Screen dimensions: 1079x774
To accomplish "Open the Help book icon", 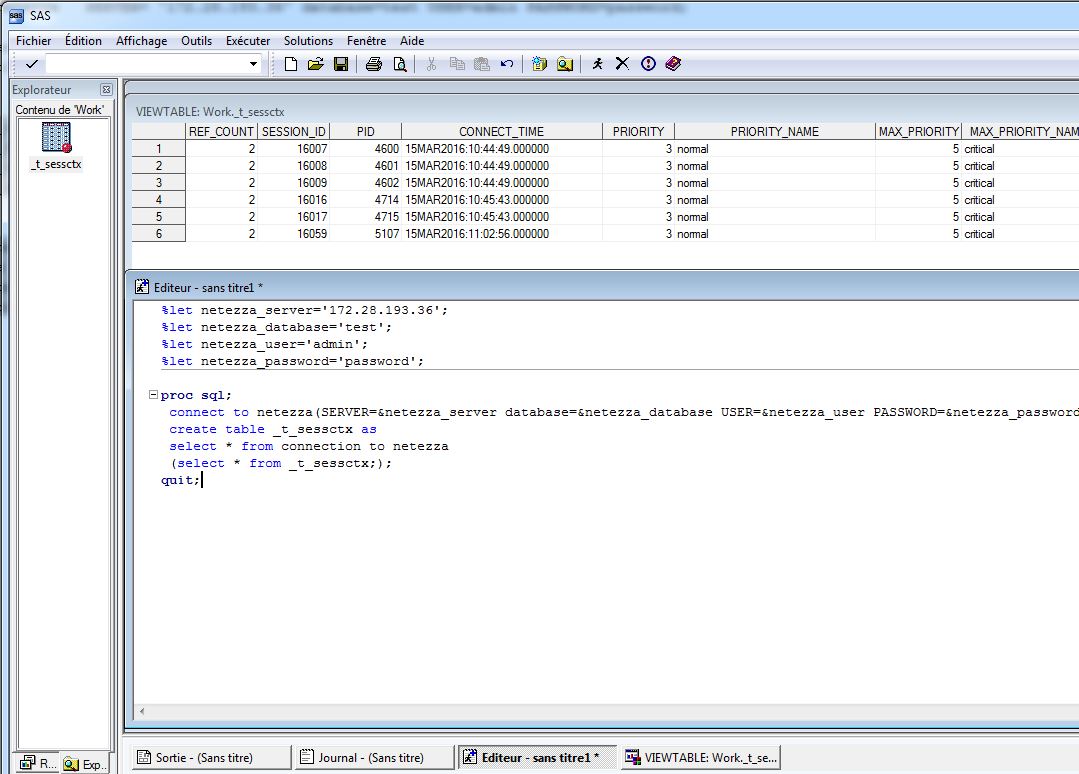I will click(x=673, y=64).
